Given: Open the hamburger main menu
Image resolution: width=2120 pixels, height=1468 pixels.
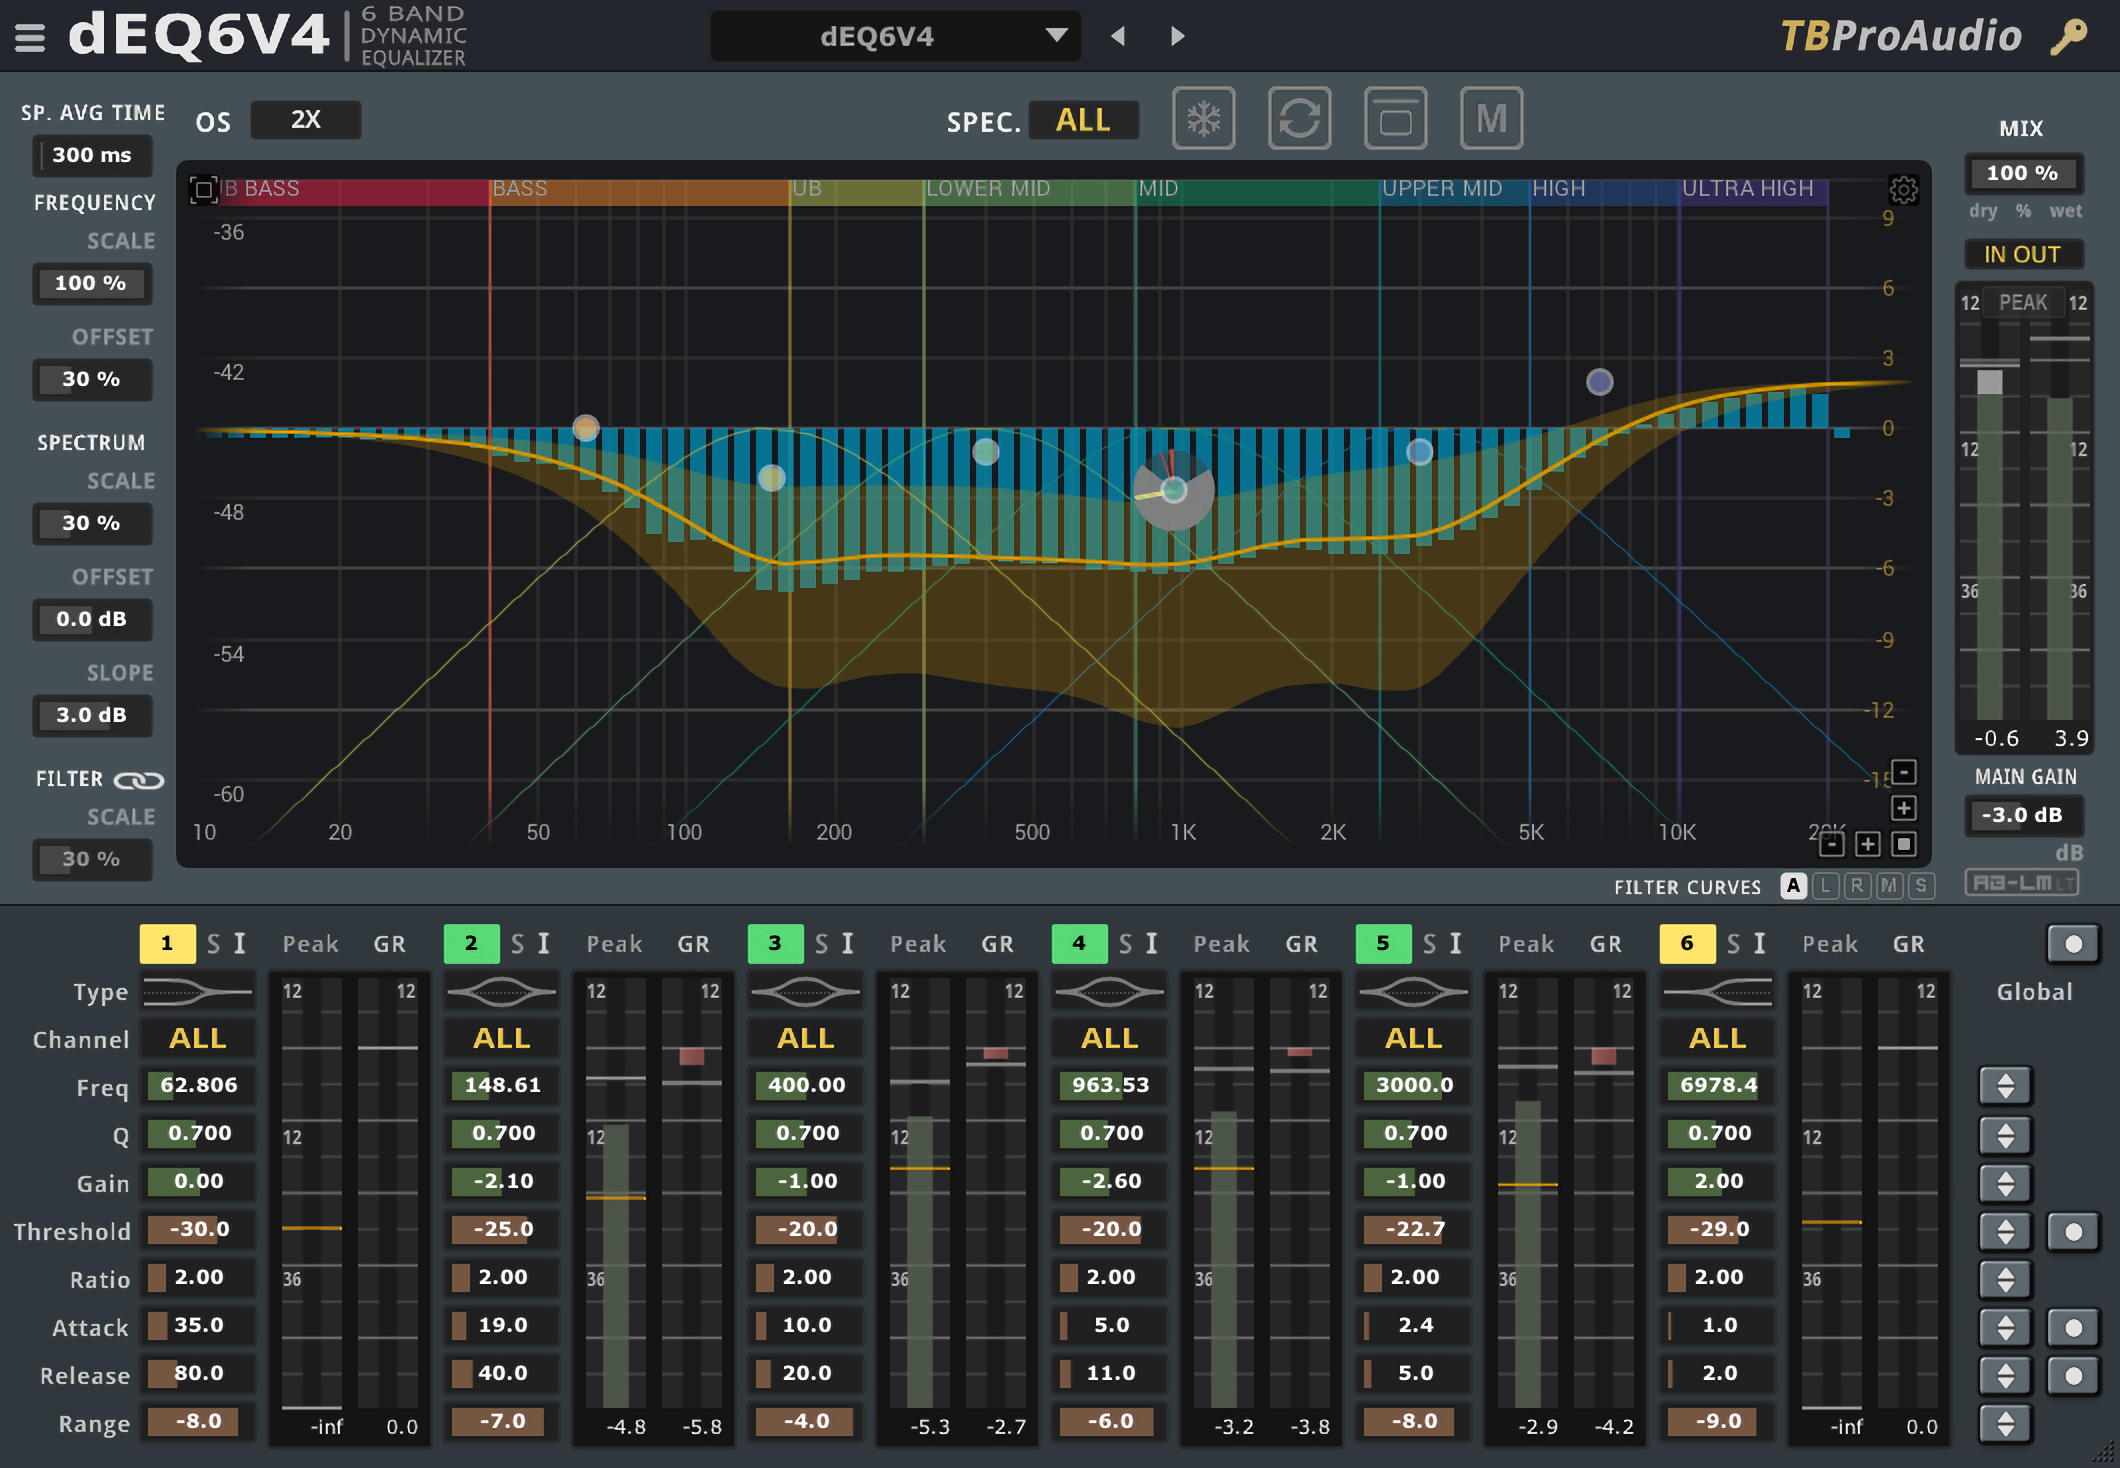Looking at the screenshot, I should pos(30,37).
